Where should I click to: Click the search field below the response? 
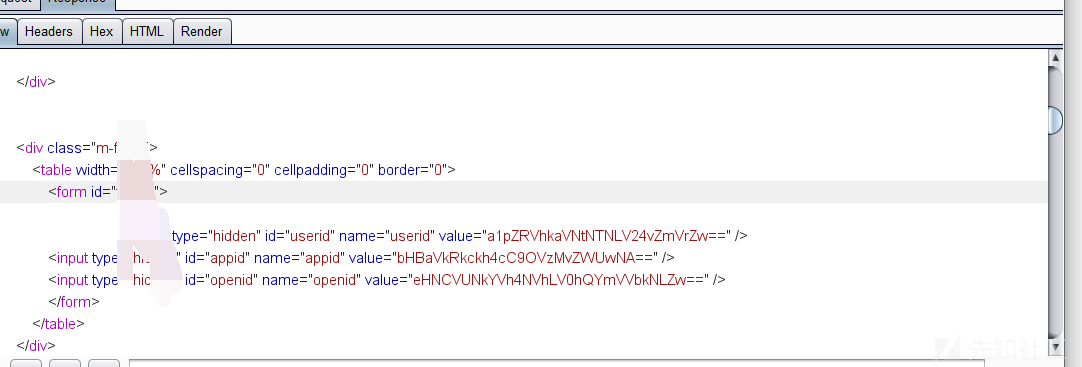(x=556, y=363)
